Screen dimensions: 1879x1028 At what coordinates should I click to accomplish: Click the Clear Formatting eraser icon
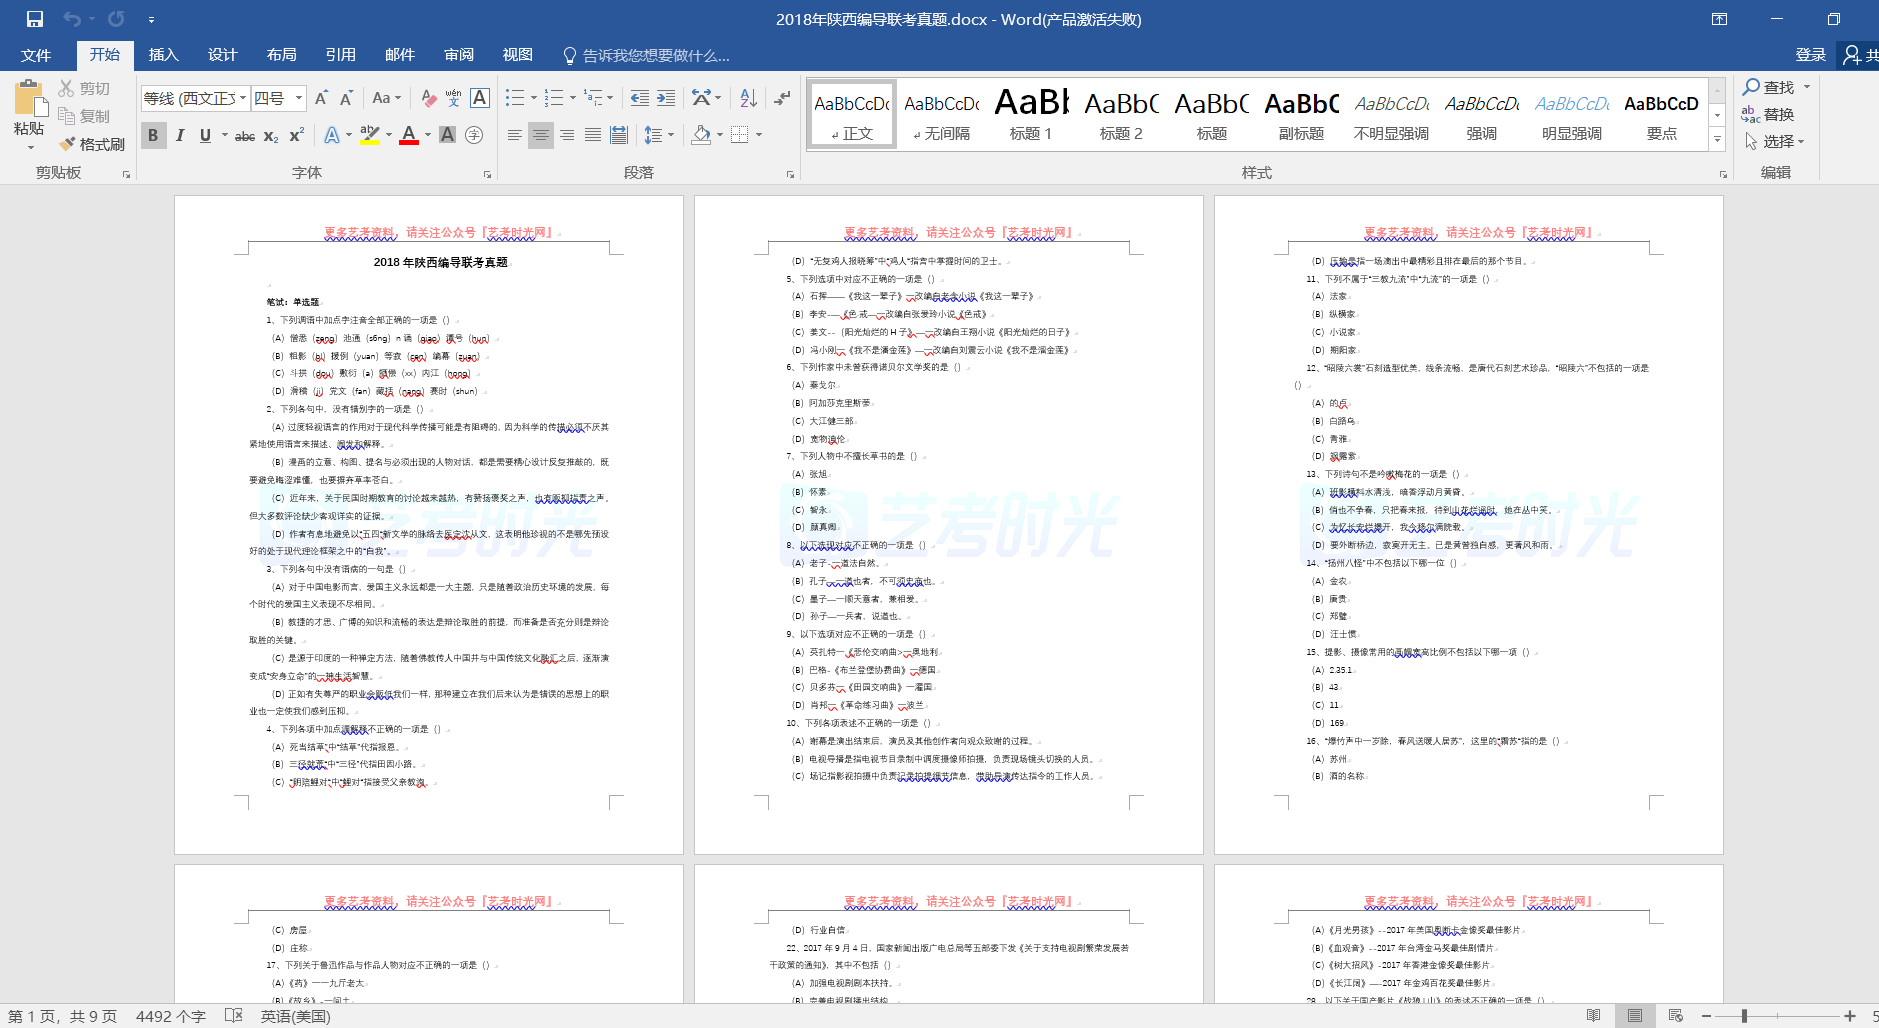[428, 98]
